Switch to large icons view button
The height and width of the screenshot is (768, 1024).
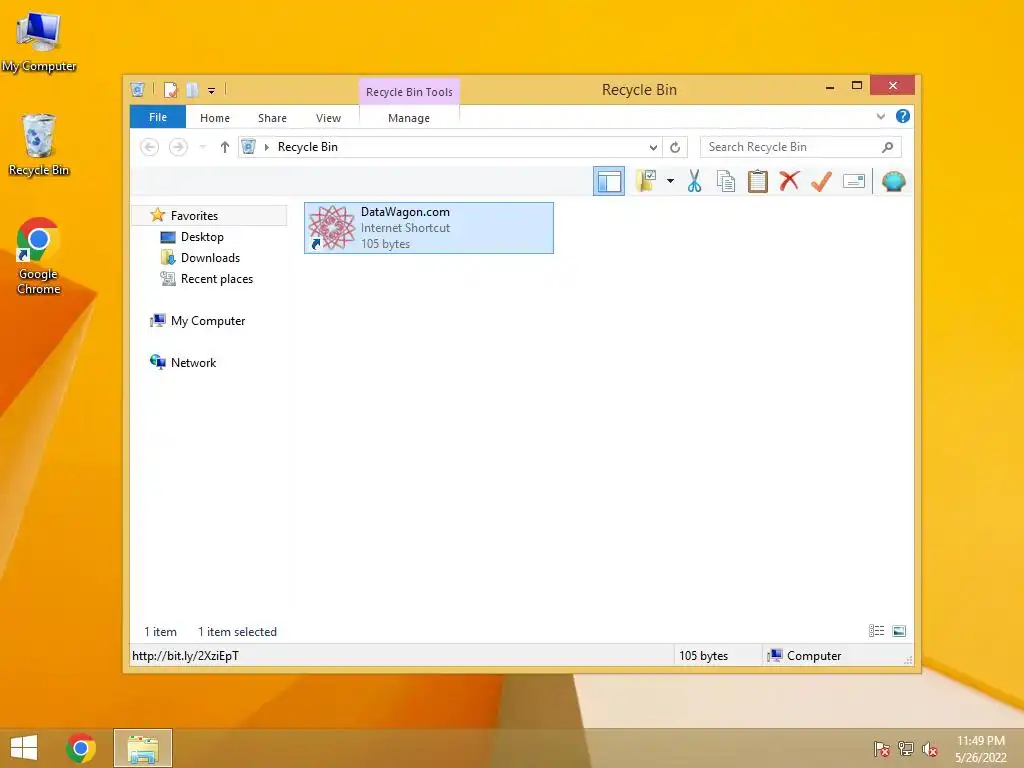click(899, 631)
